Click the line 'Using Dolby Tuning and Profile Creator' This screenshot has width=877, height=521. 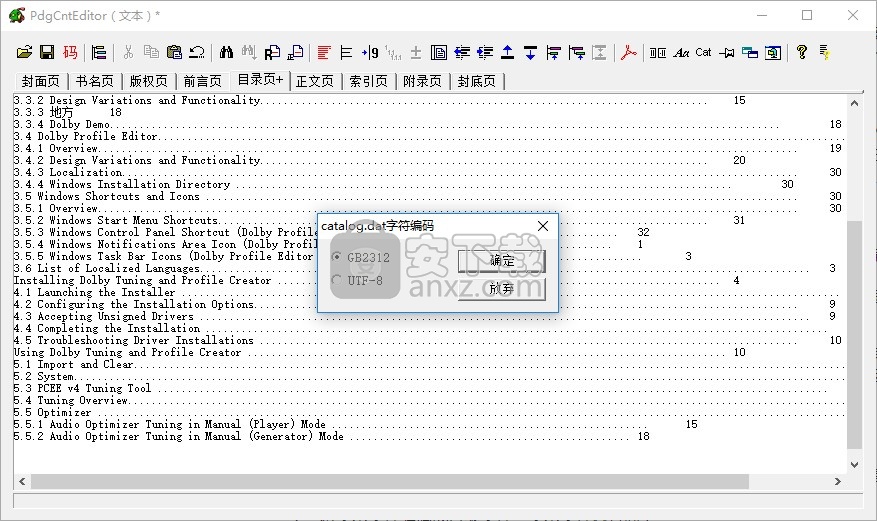(x=128, y=352)
